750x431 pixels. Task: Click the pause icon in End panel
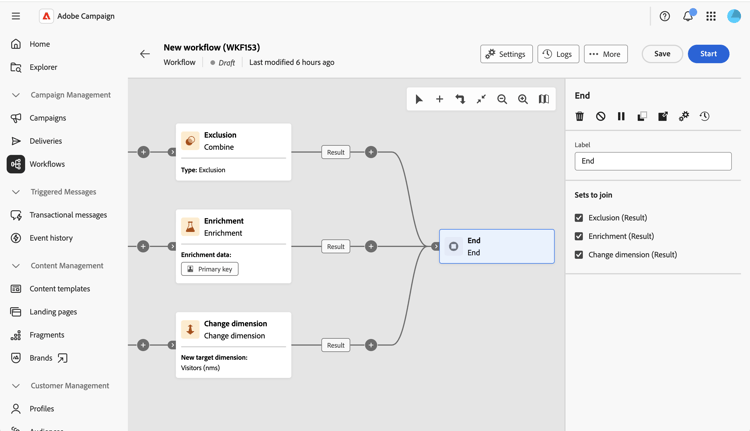[x=621, y=116]
